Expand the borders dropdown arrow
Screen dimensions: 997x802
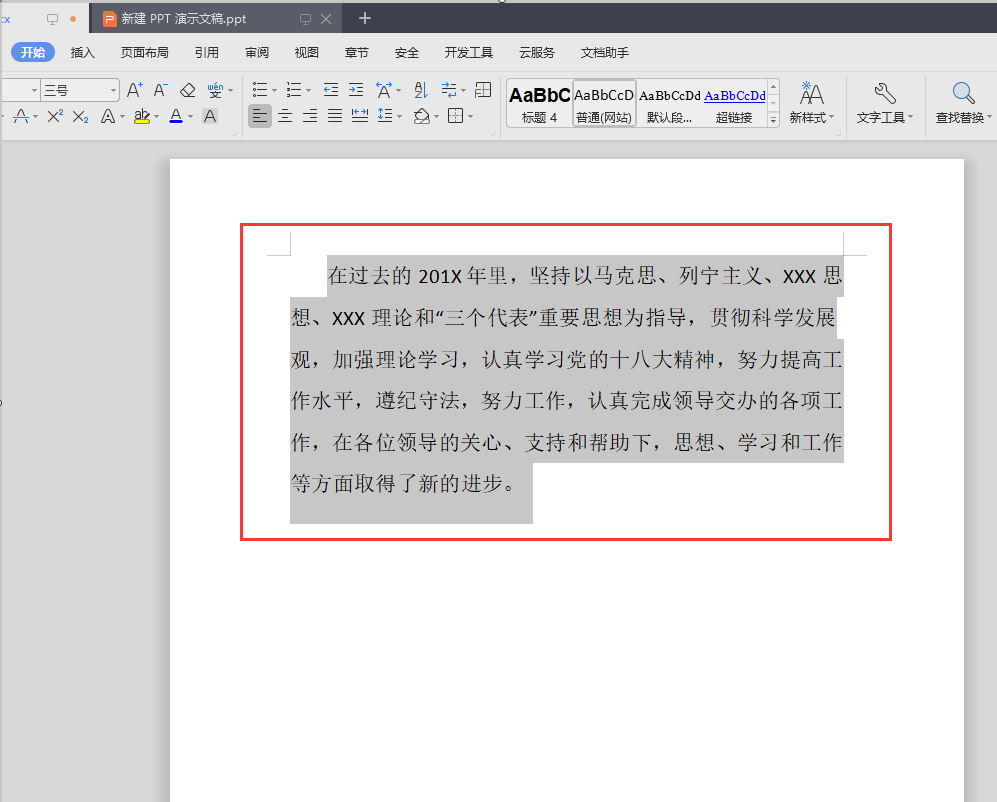471,117
